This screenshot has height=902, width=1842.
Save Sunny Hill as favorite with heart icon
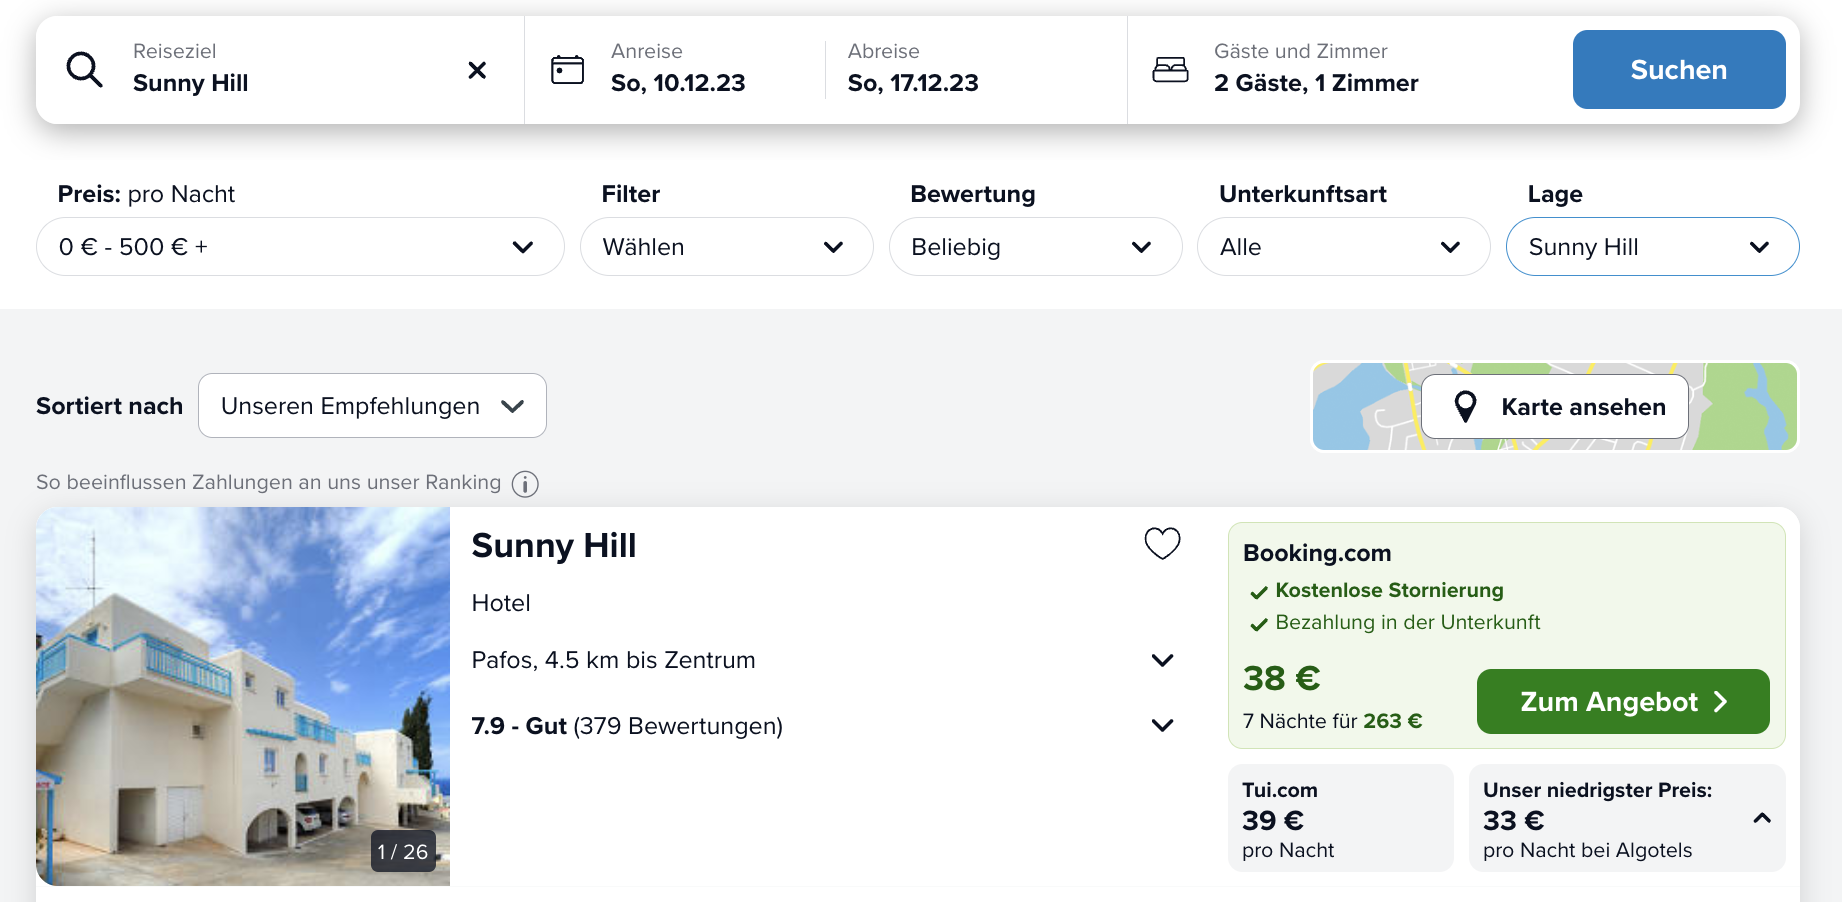(x=1160, y=543)
